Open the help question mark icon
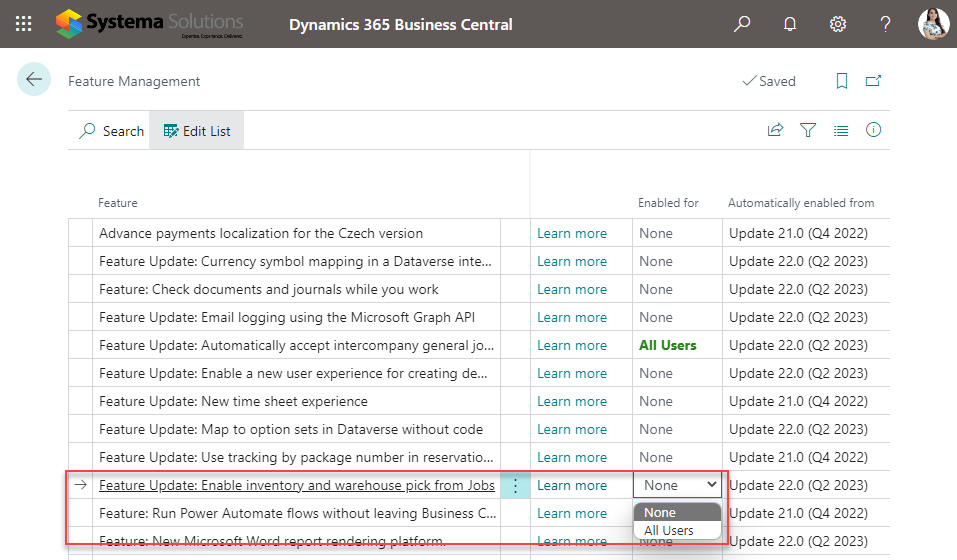957x560 pixels. pyautogui.click(x=885, y=24)
